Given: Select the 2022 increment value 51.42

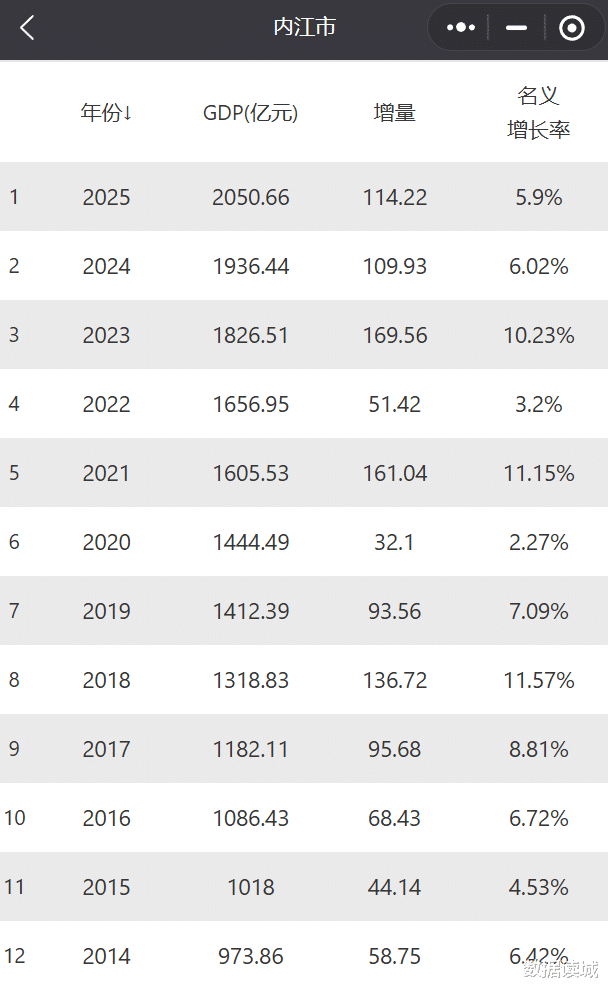Looking at the screenshot, I should [x=394, y=405].
